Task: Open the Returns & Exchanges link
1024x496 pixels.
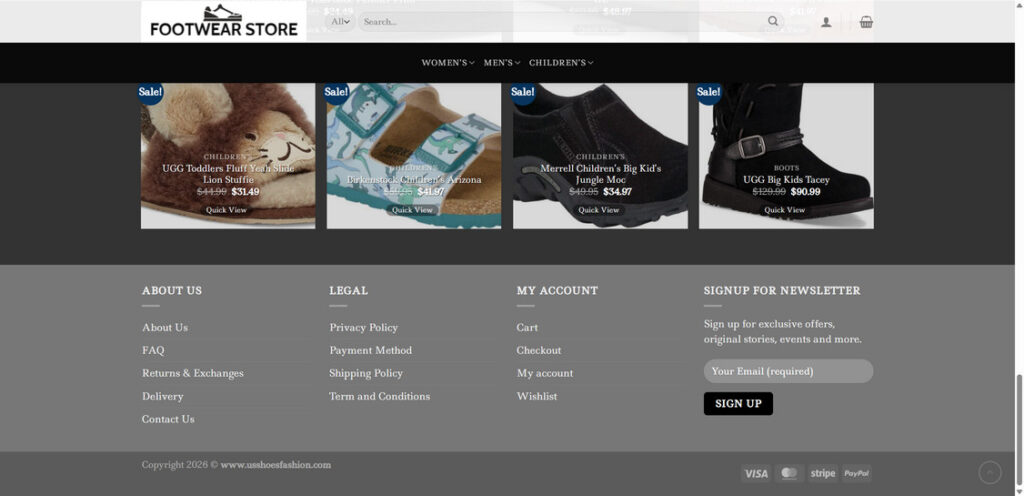Action: tap(193, 373)
